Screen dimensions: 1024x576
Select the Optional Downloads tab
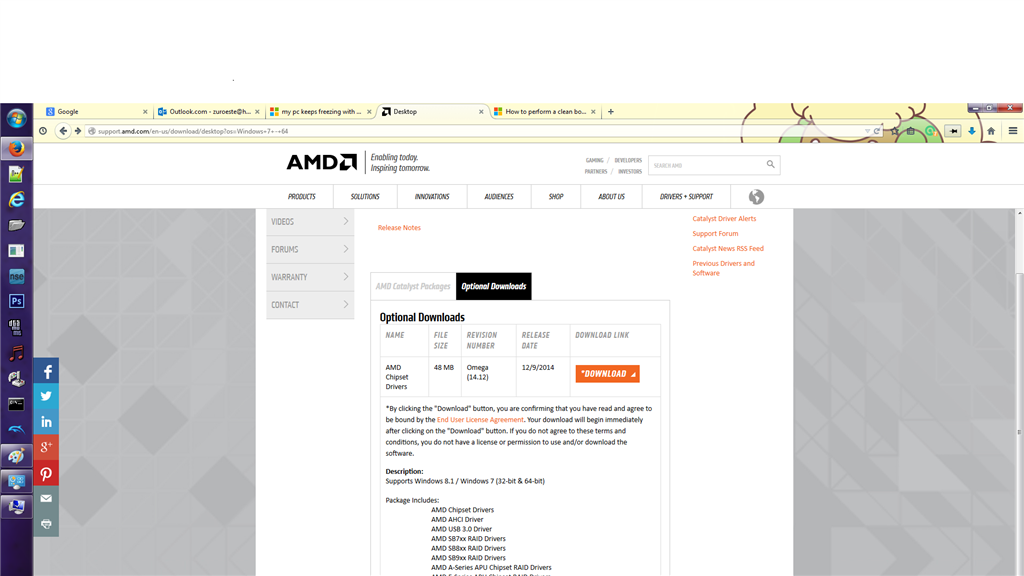[x=494, y=286]
